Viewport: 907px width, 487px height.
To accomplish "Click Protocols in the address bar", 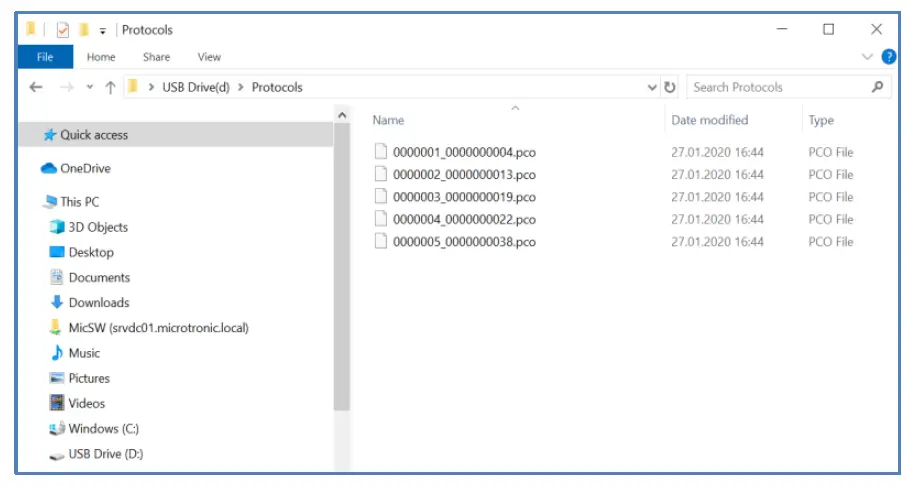I will click(276, 87).
